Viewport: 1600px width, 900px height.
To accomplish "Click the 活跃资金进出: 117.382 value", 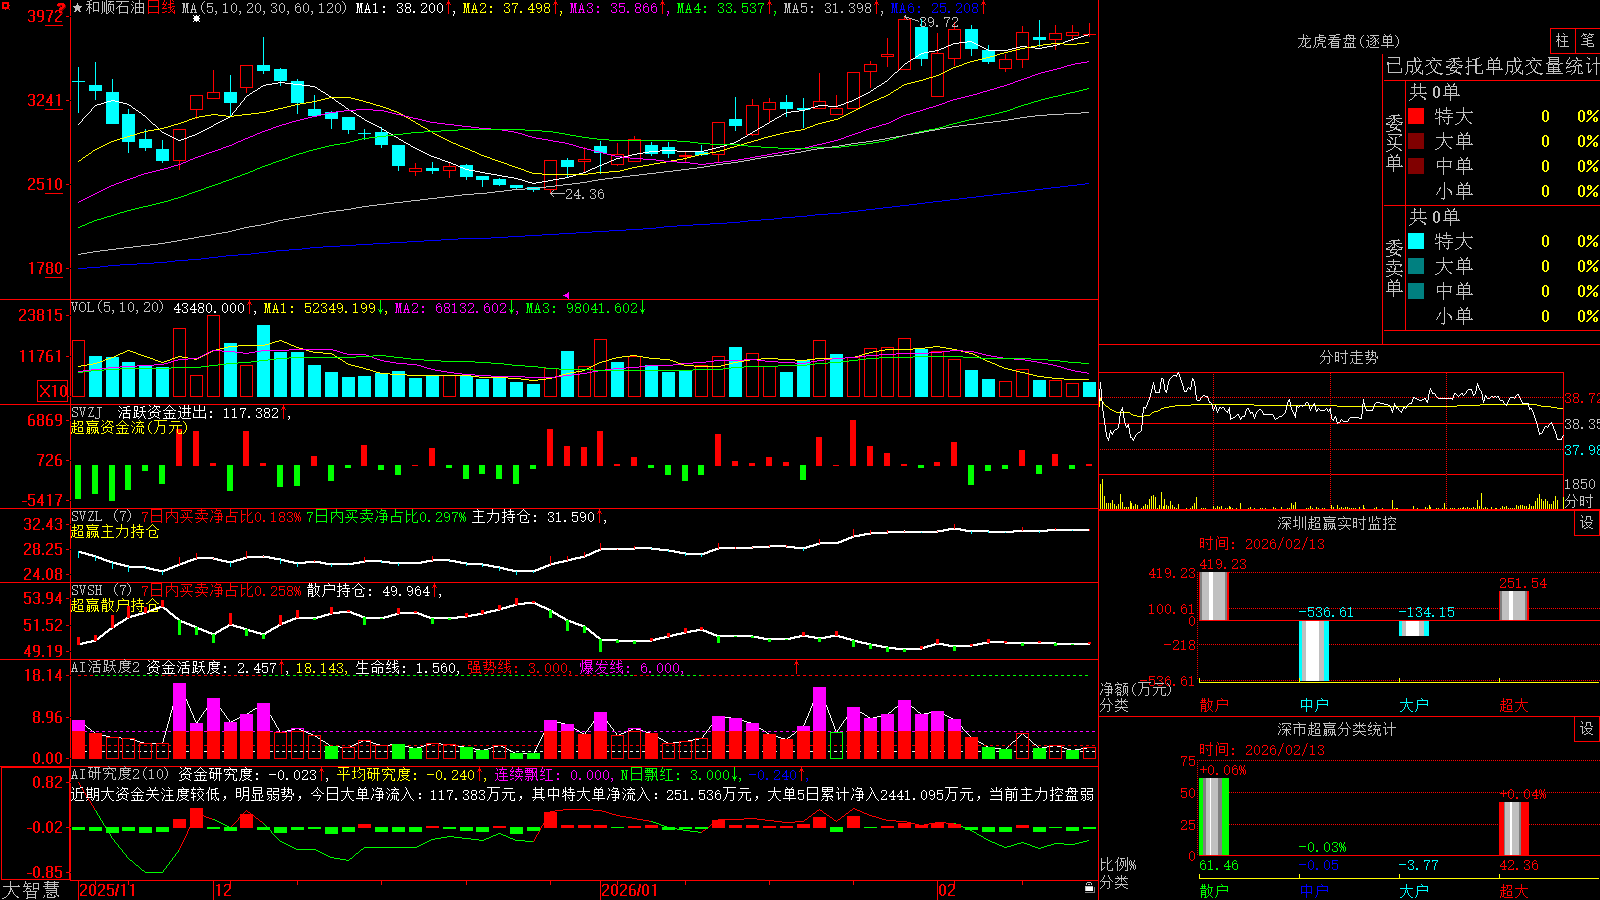I will [203, 412].
